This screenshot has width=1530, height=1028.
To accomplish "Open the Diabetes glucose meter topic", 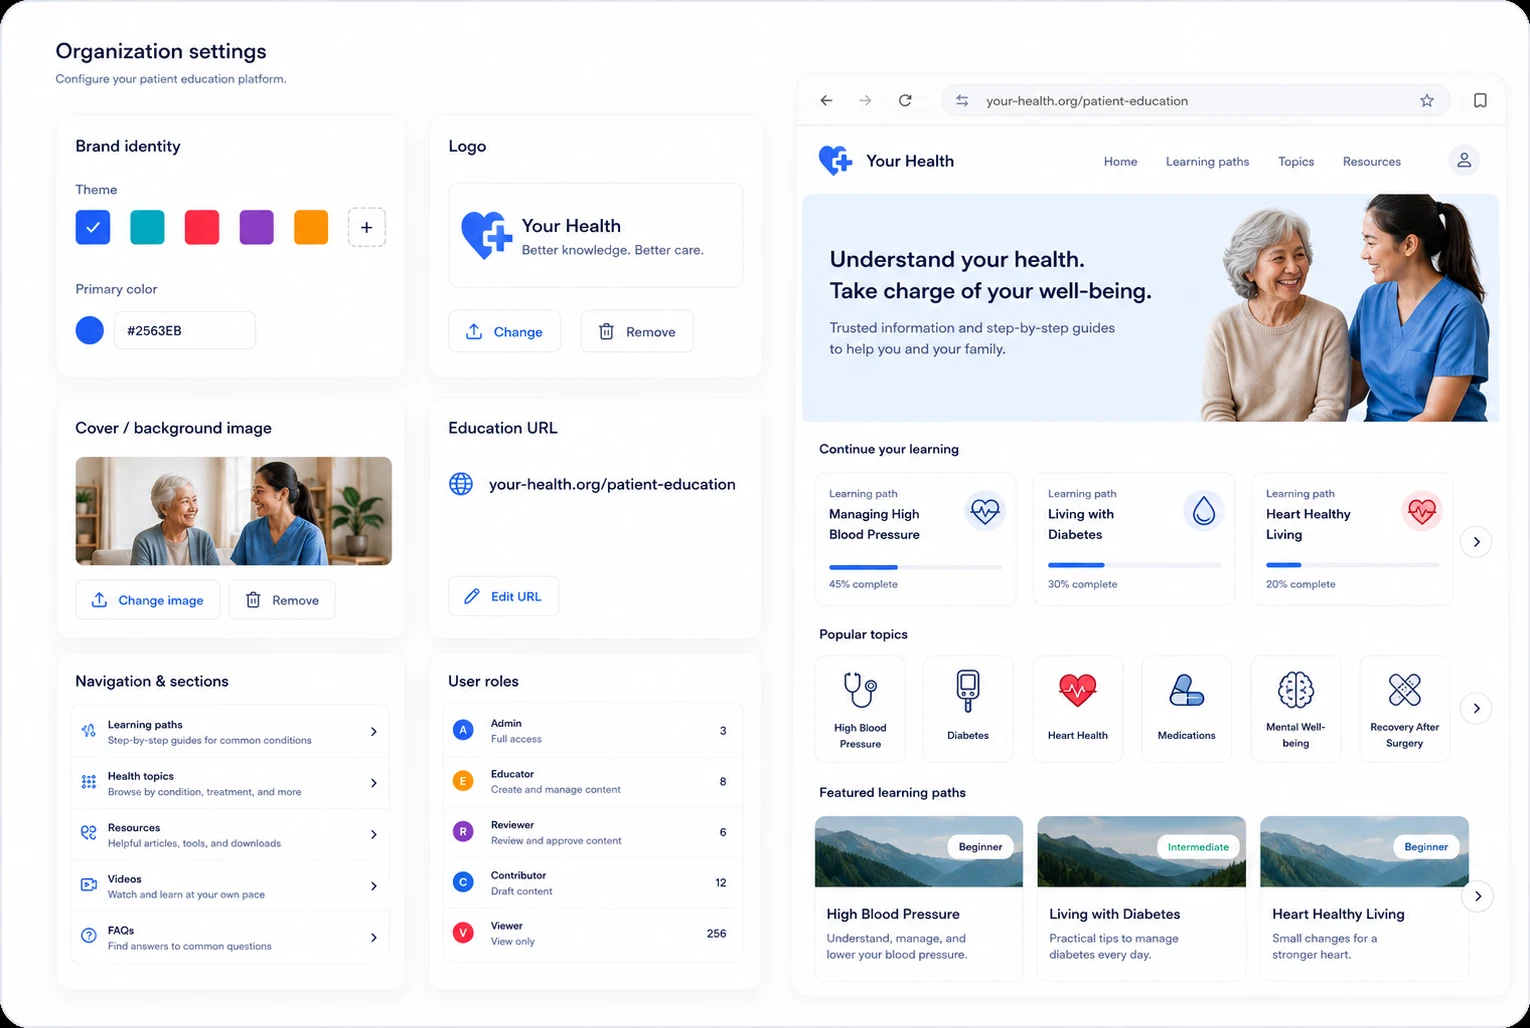I will click(x=968, y=709).
